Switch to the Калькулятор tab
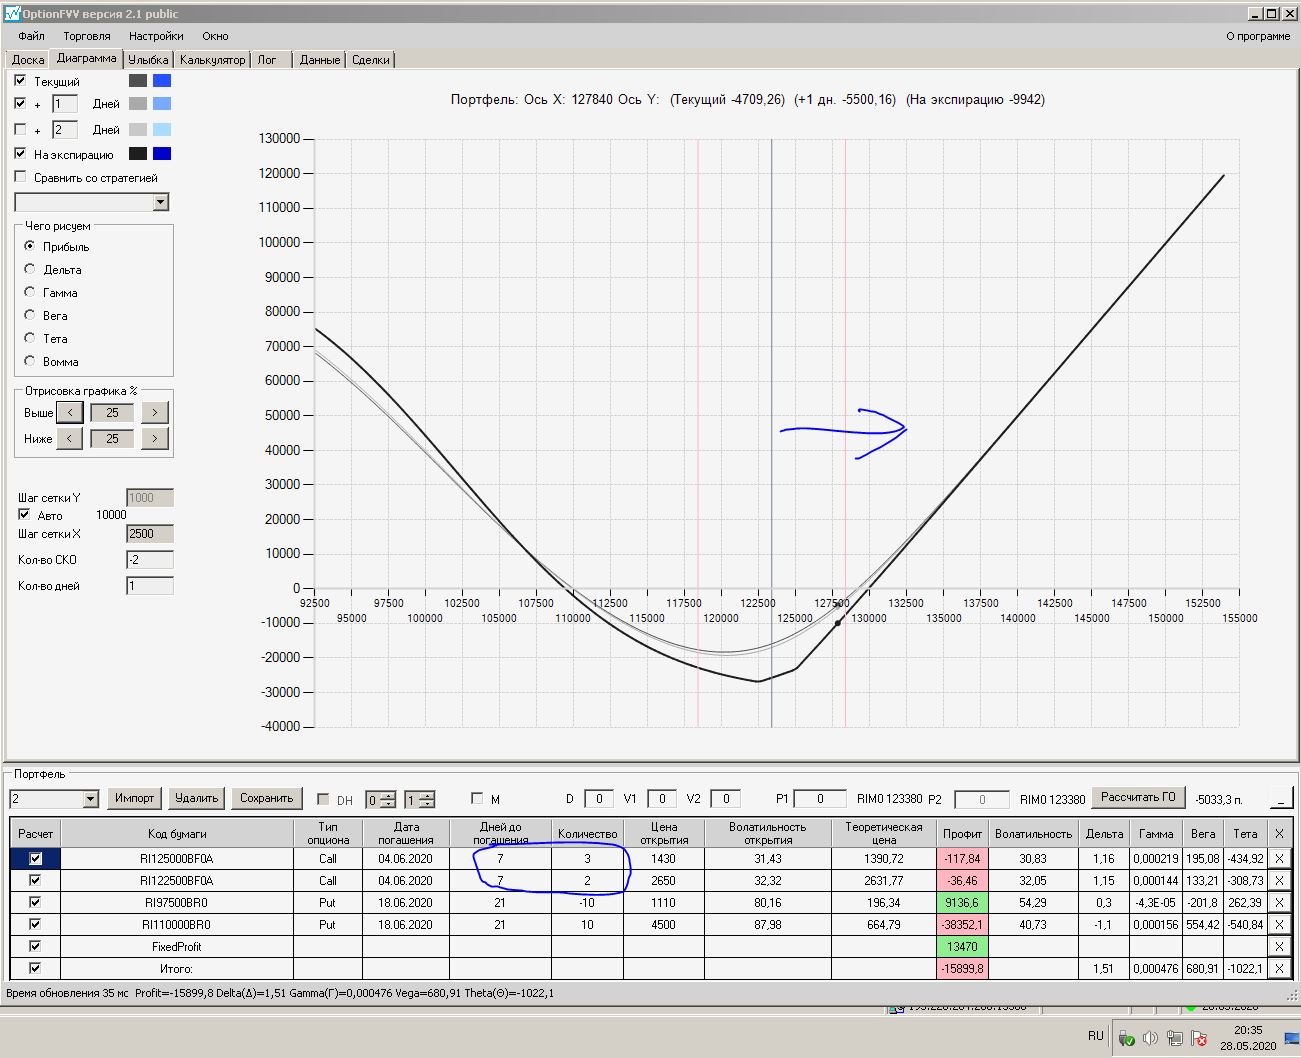Viewport: 1301px width, 1058px height. tap(212, 60)
